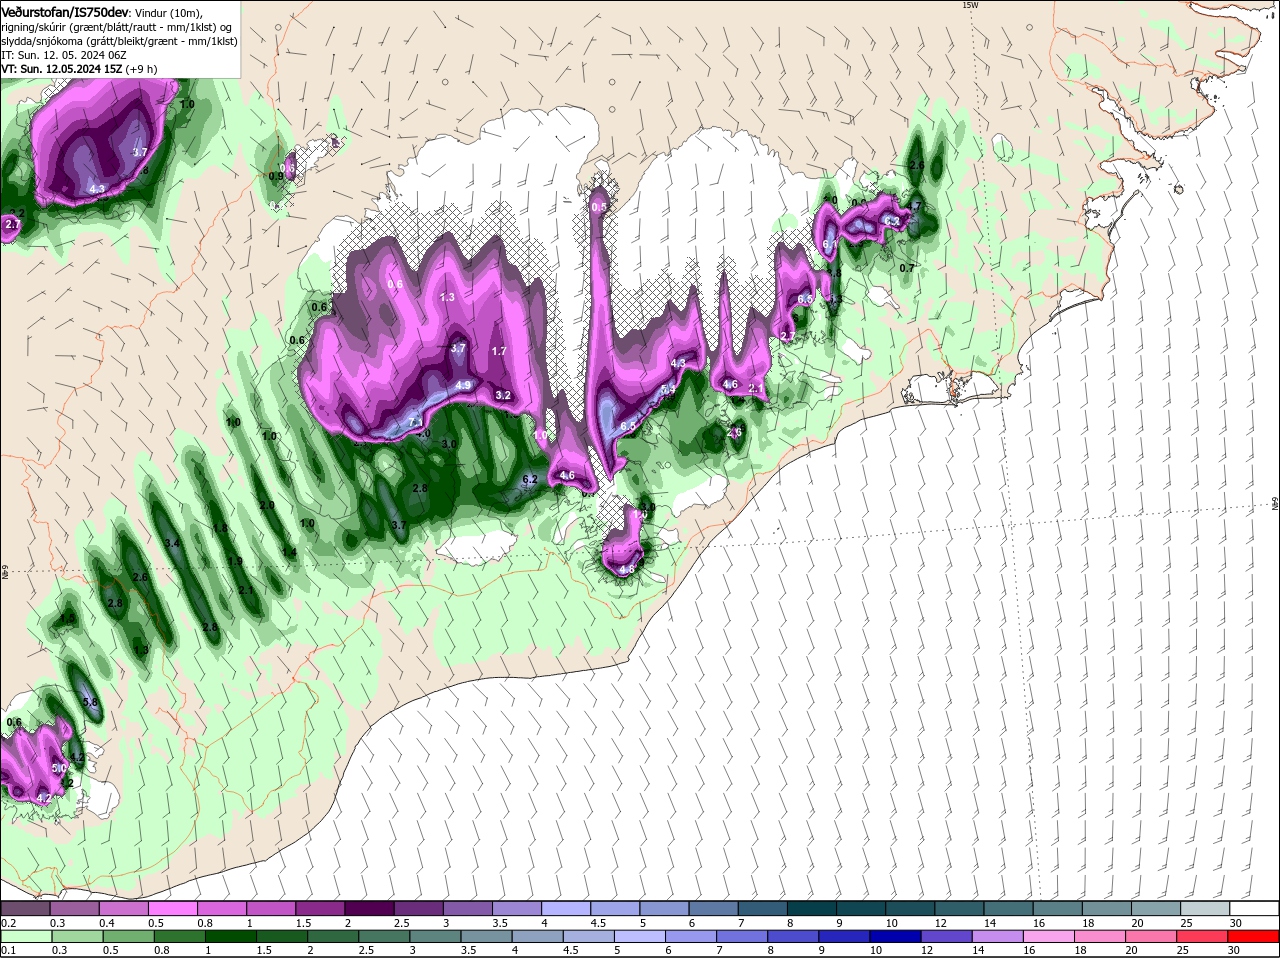Click the '(+9 h)' forecast offset text

[139, 69]
